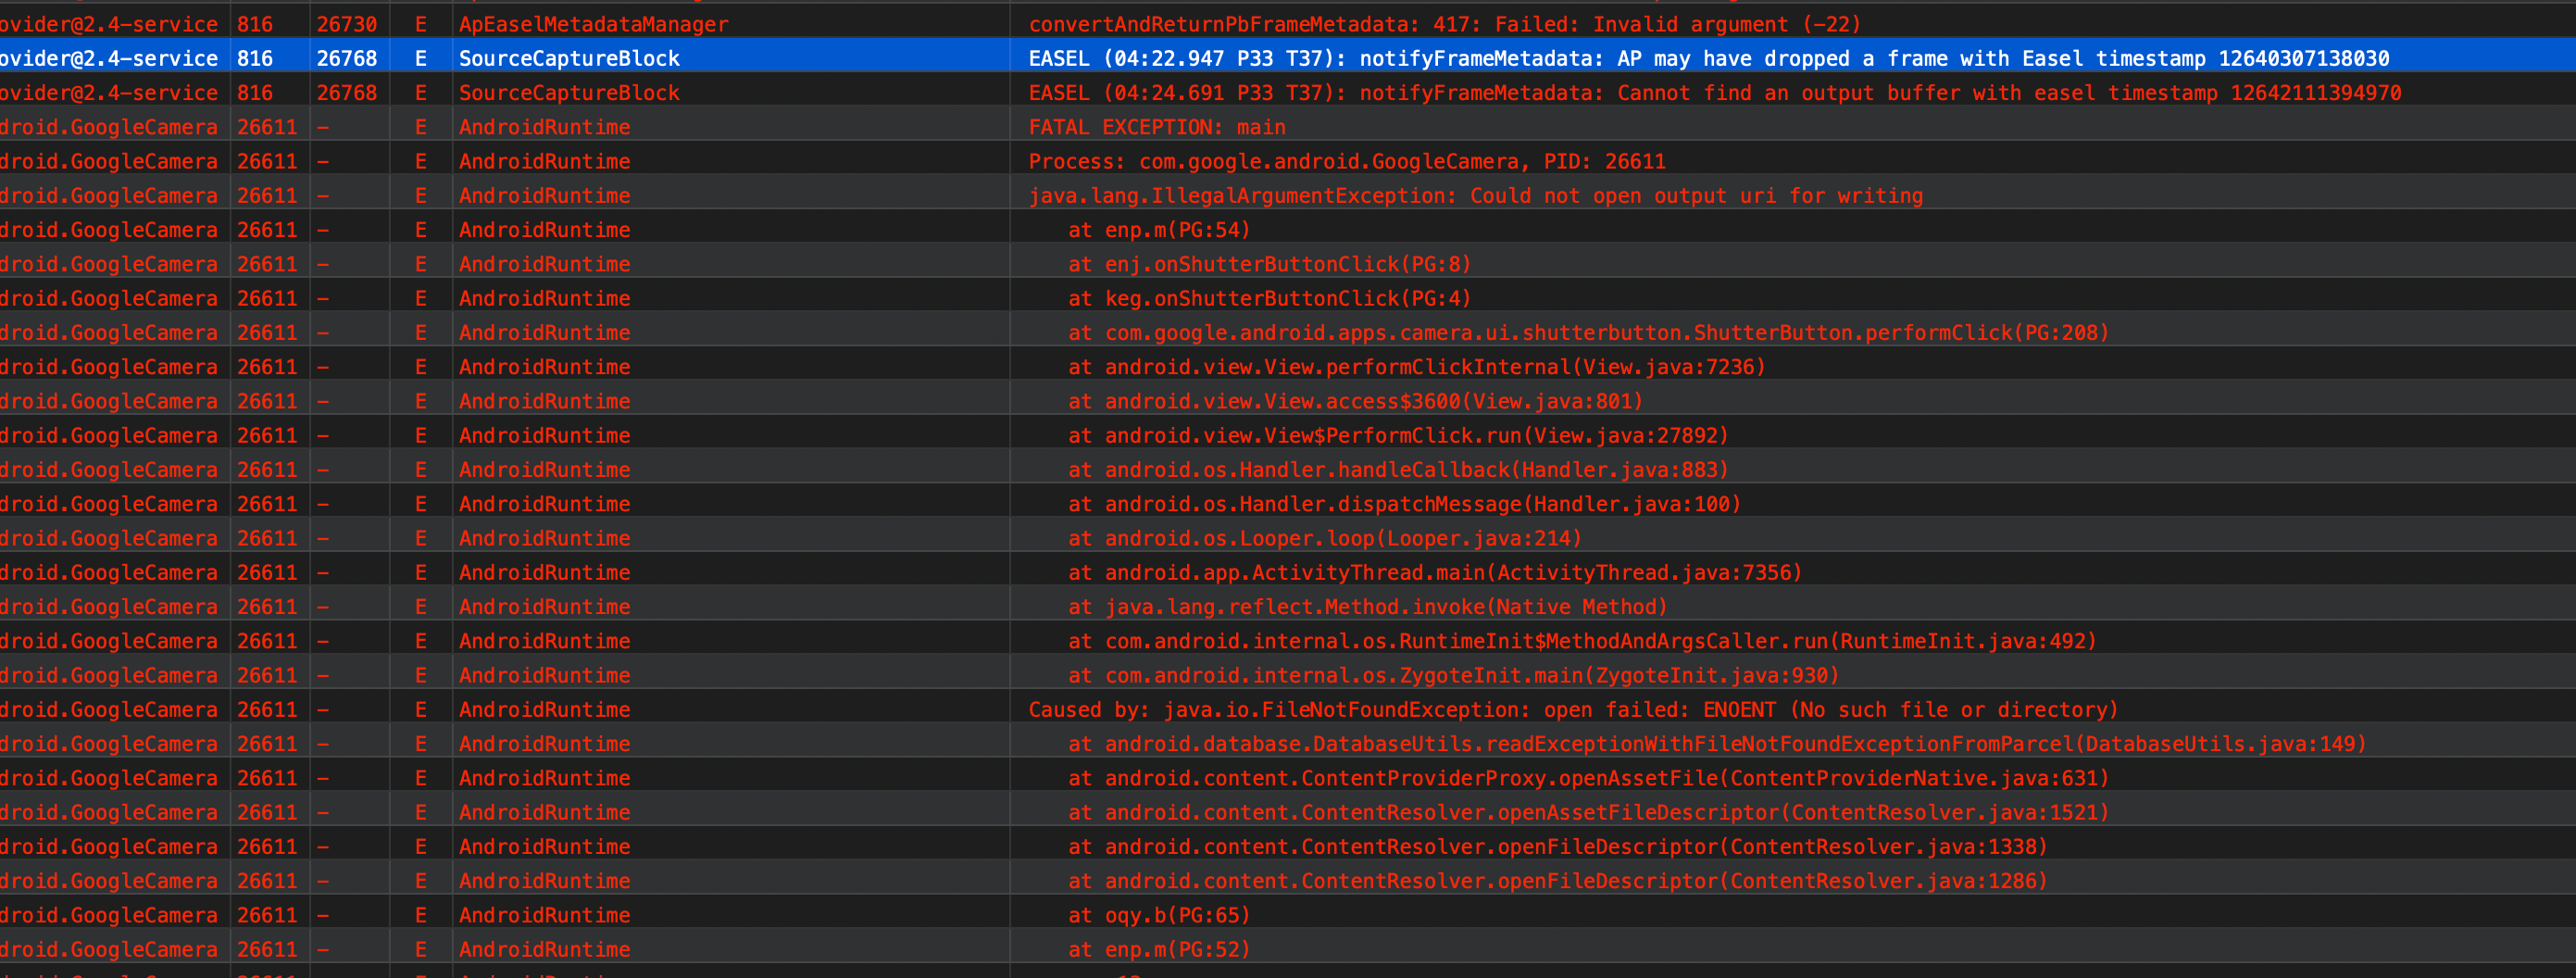Select the ActivityThread.main(ActivityThread.java:7356) frame
The width and height of the screenshot is (2576, 978).
pyautogui.click(x=1435, y=572)
